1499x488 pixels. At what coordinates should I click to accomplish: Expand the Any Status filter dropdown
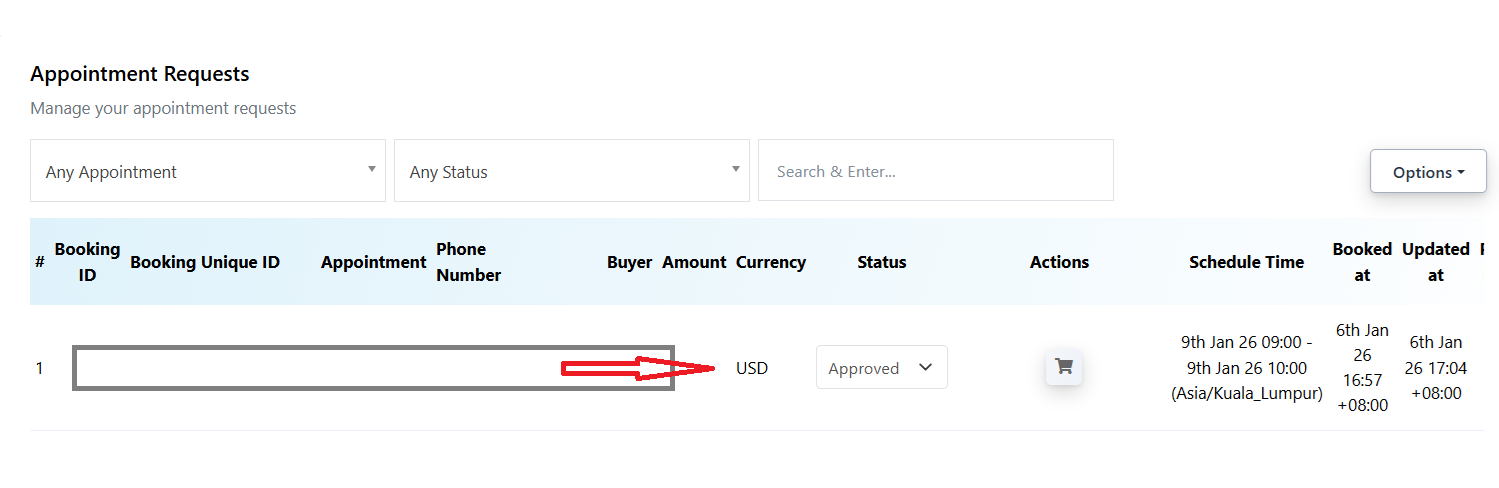pyautogui.click(x=572, y=171)
